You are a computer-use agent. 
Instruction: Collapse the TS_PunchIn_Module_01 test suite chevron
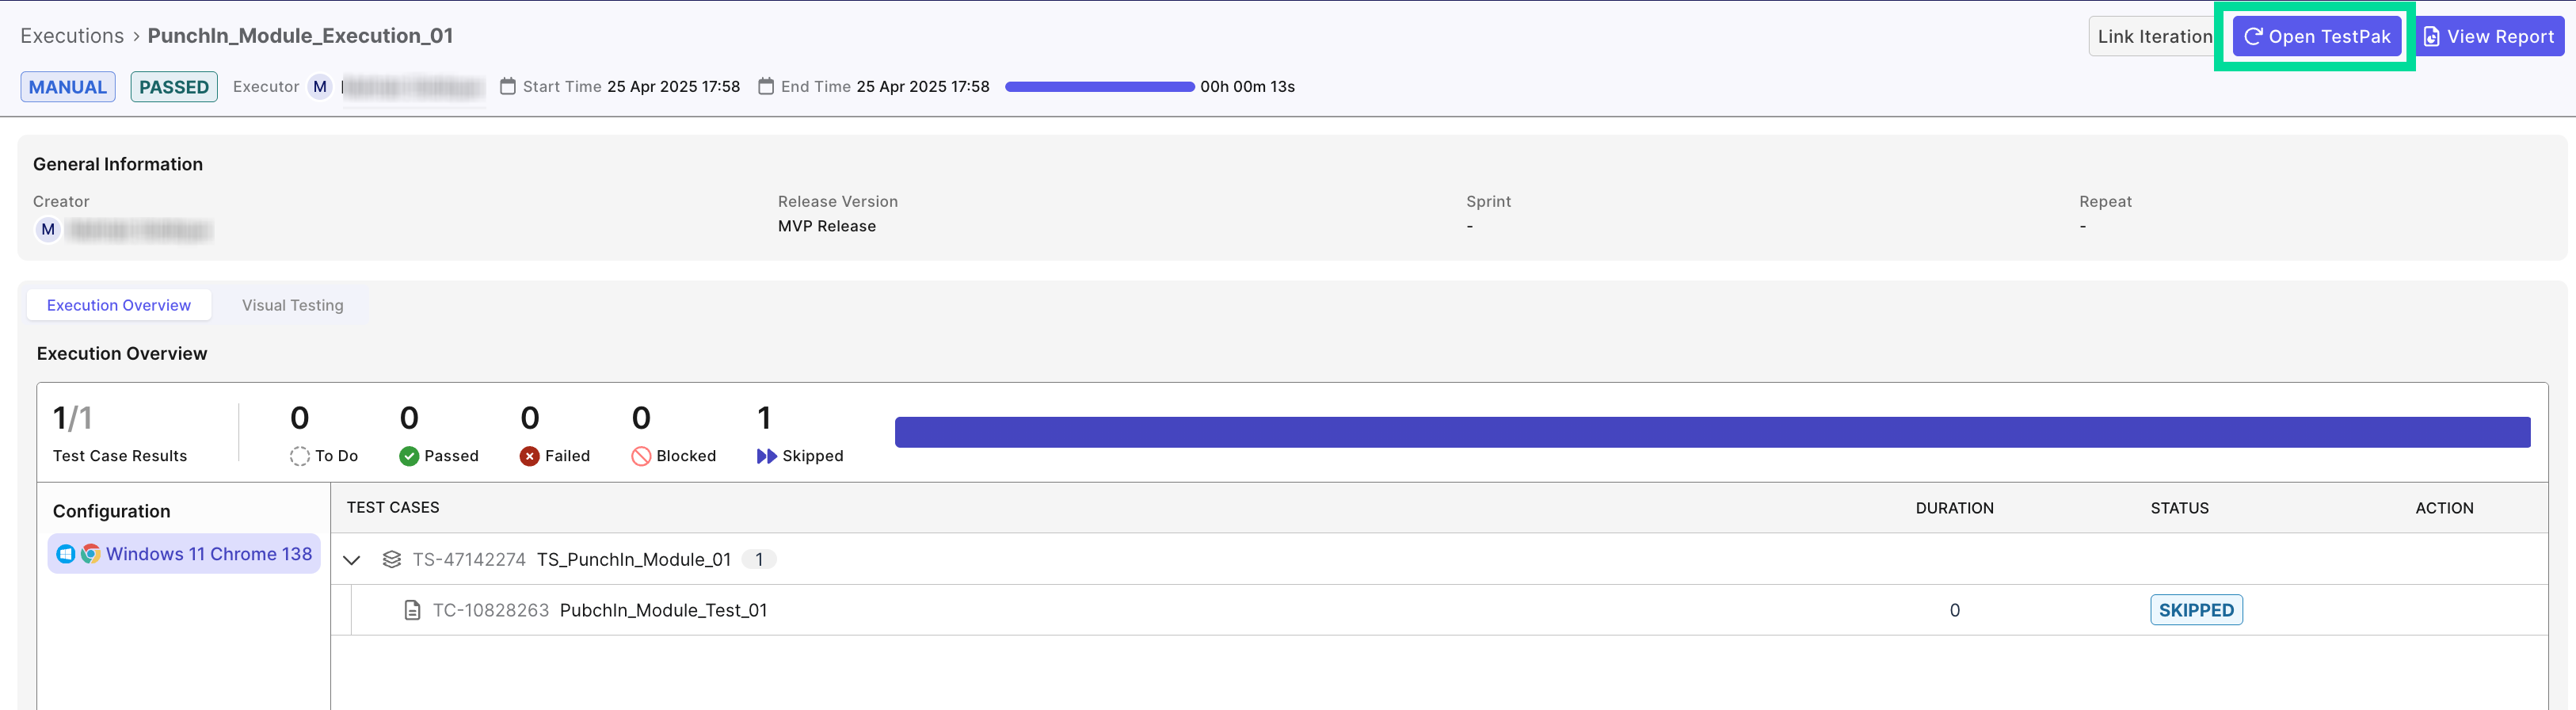[x=351, y=560]
